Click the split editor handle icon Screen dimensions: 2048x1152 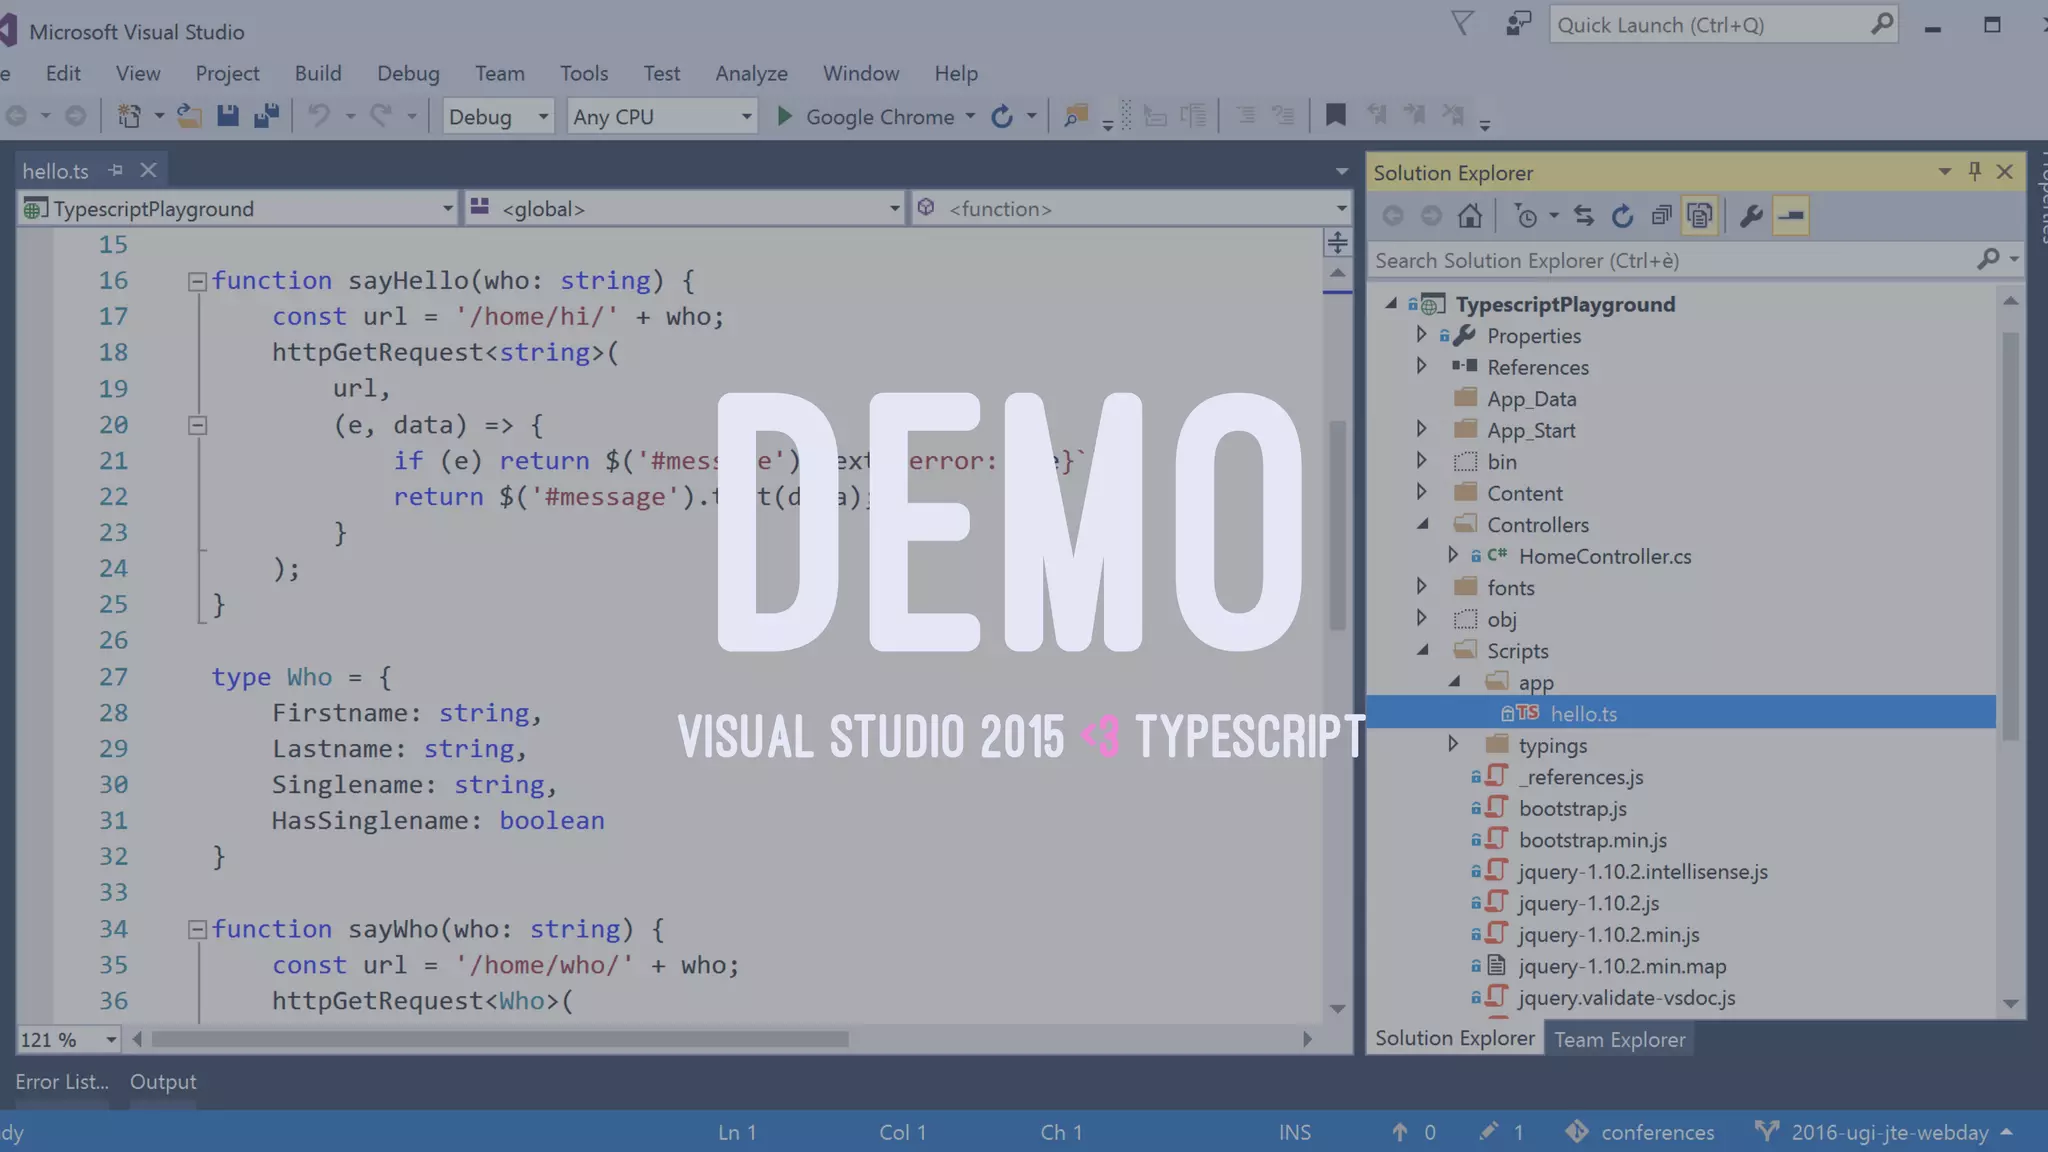[x=1337, y=243]
